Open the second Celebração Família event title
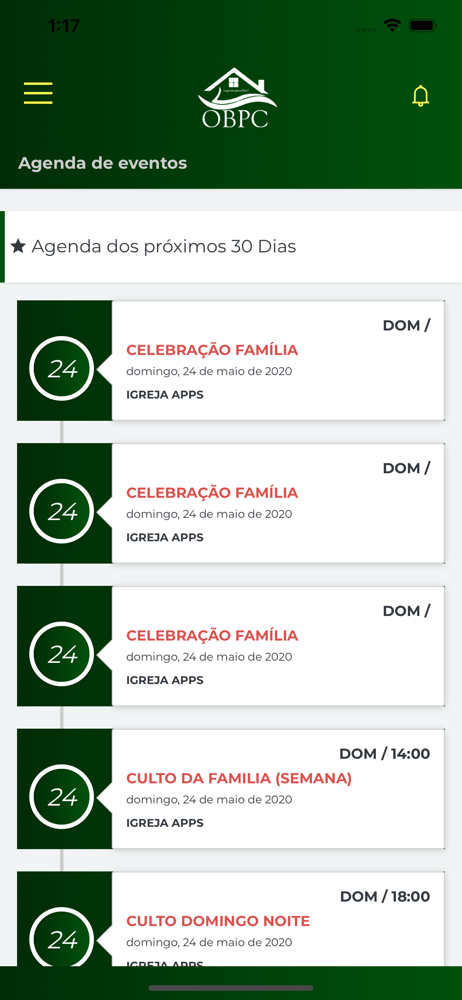This screenshot has height=1000, width=462. coord(212,493)
